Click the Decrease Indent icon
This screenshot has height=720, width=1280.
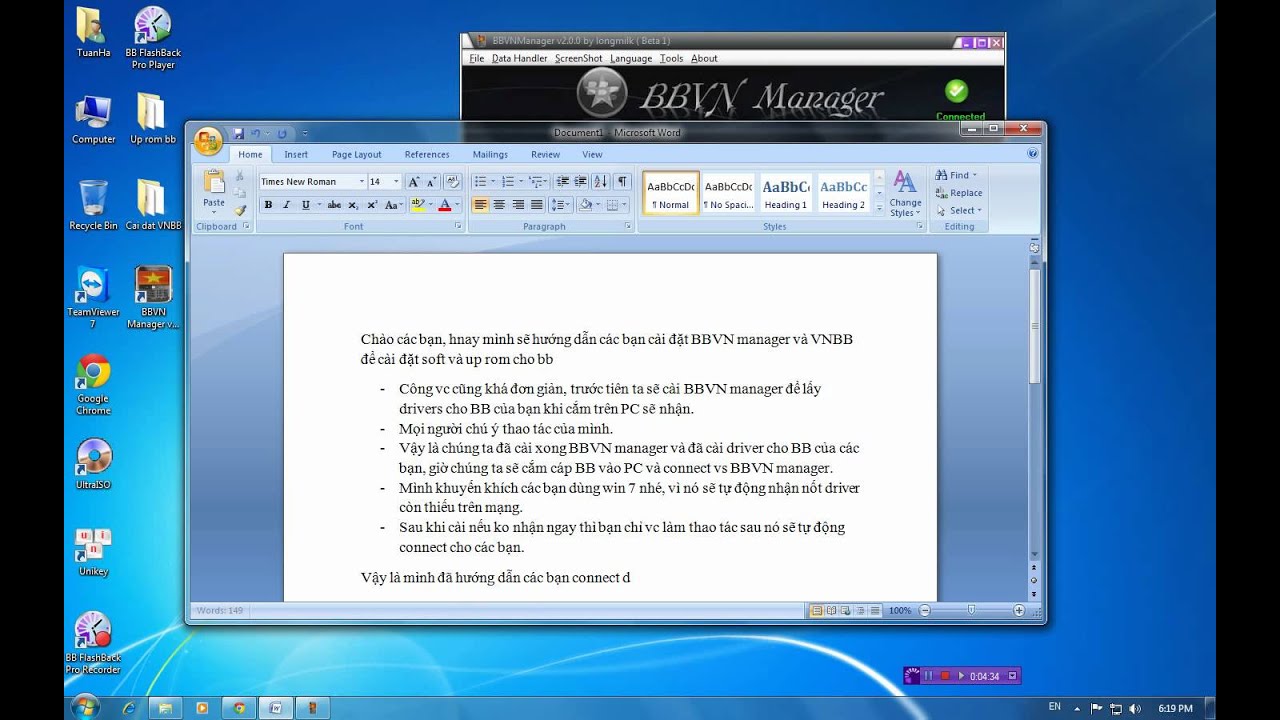click(x=562, y=181)
